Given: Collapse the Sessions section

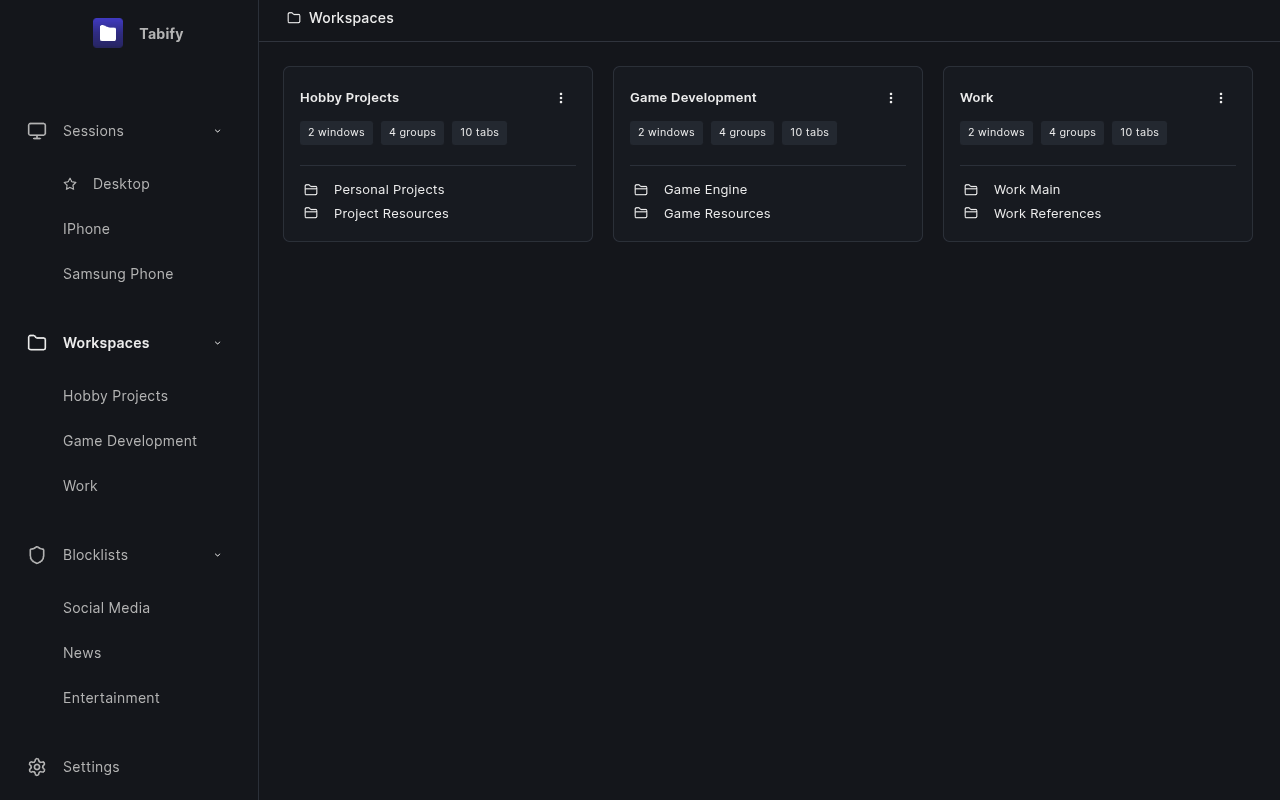Looking at the screenshot, I should pyautogui.click(x=217, y=130).
